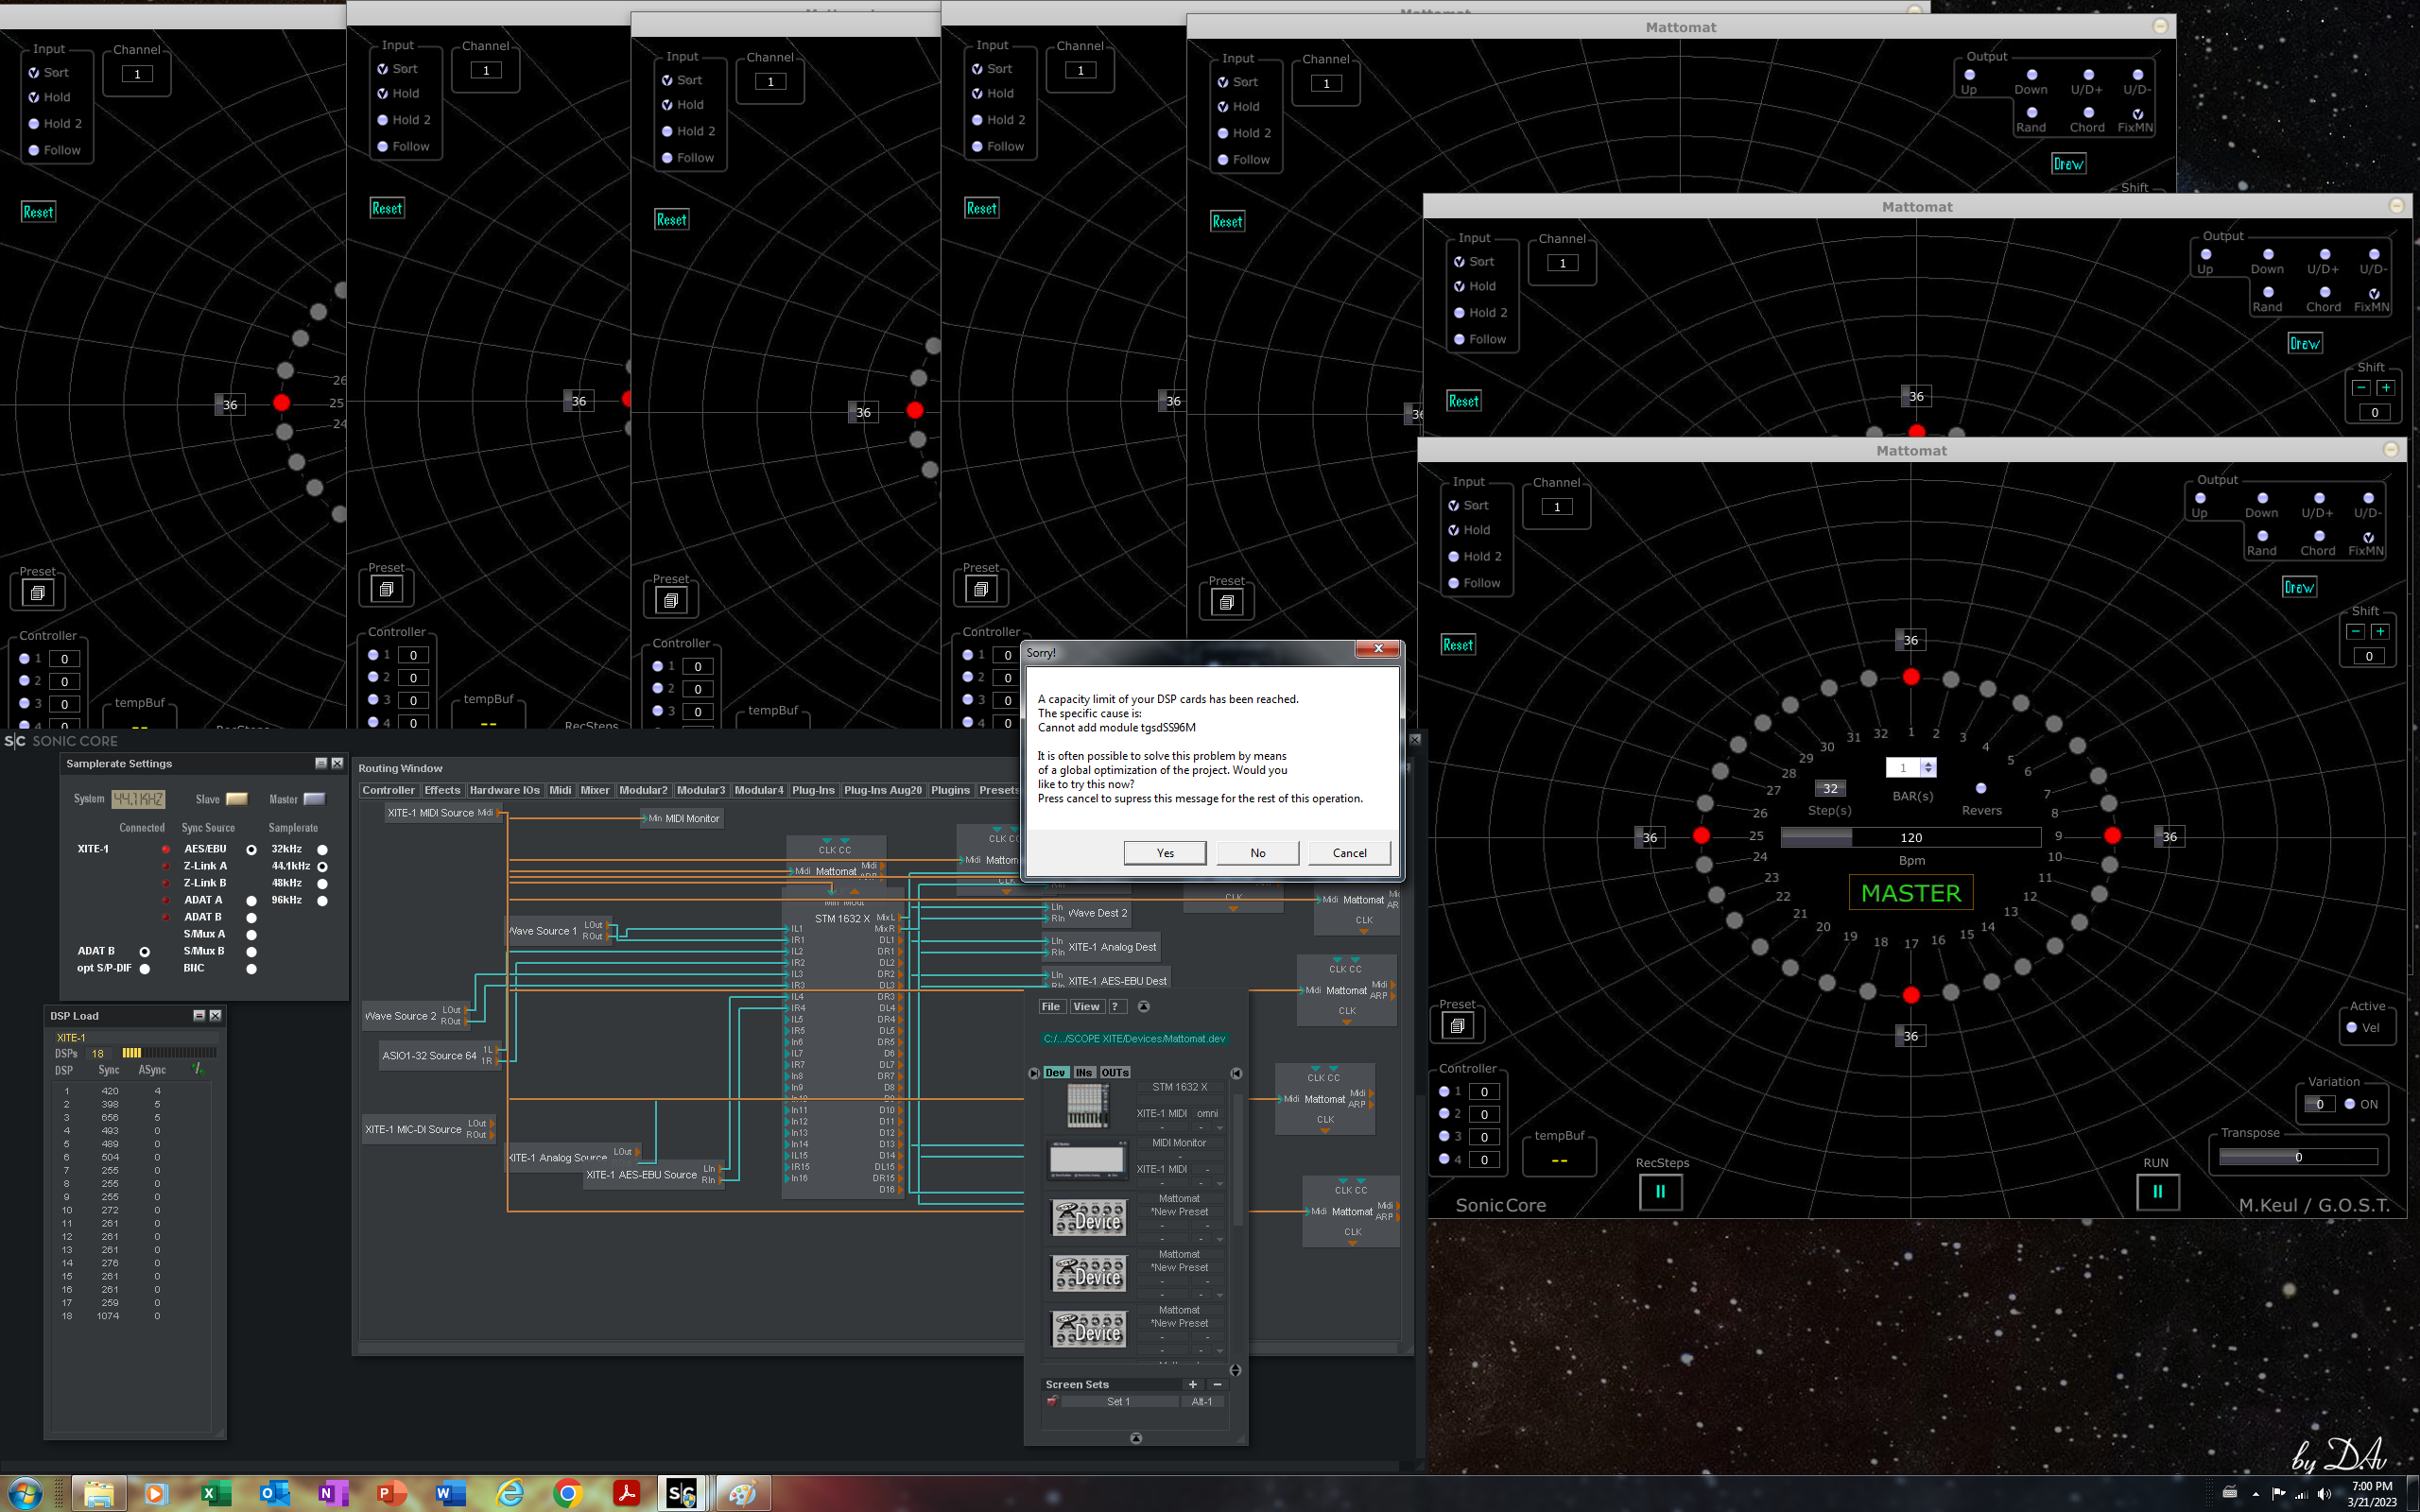Add a new screen set with plus icon
Viewport: 2420px width, 1512px height.
point(1192,1384)
